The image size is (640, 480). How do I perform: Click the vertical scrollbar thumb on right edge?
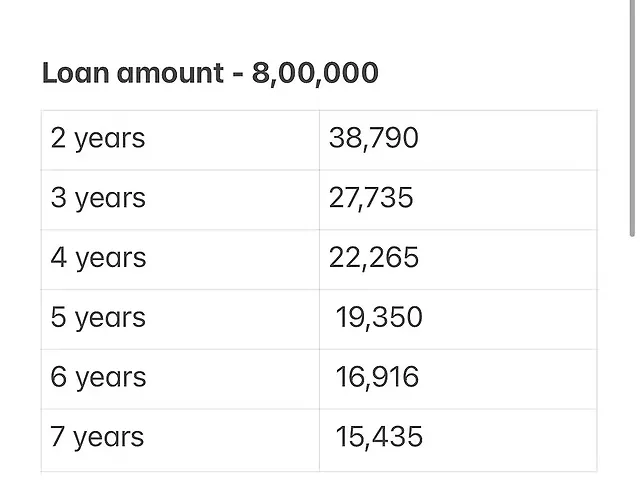(632, 118)
